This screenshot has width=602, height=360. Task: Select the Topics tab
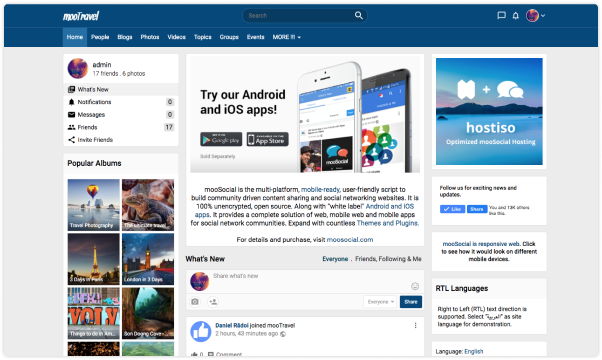click(x=203, y=37)
